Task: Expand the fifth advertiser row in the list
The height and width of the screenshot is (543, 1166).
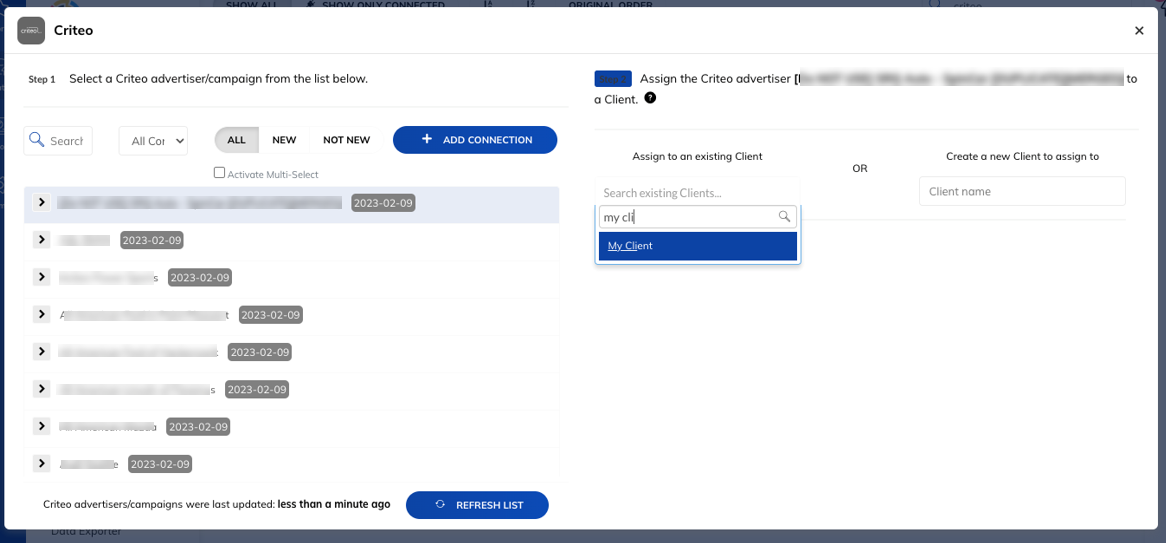Action: 42,351
